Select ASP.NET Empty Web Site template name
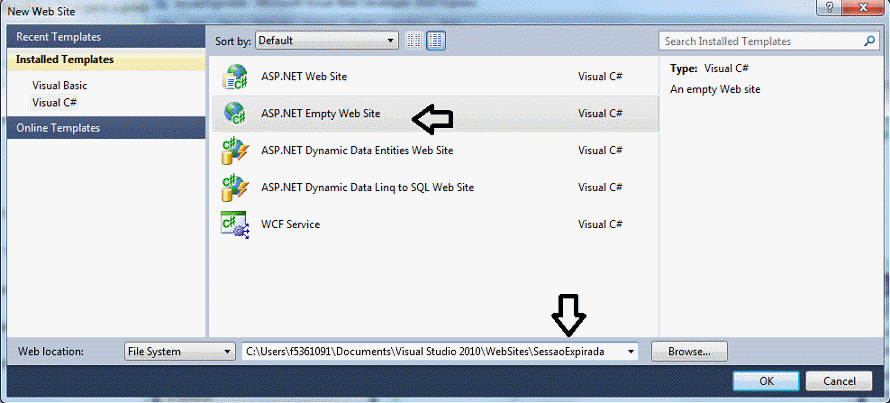The height and width of the screenshot is (403, 890). (320, 114)
